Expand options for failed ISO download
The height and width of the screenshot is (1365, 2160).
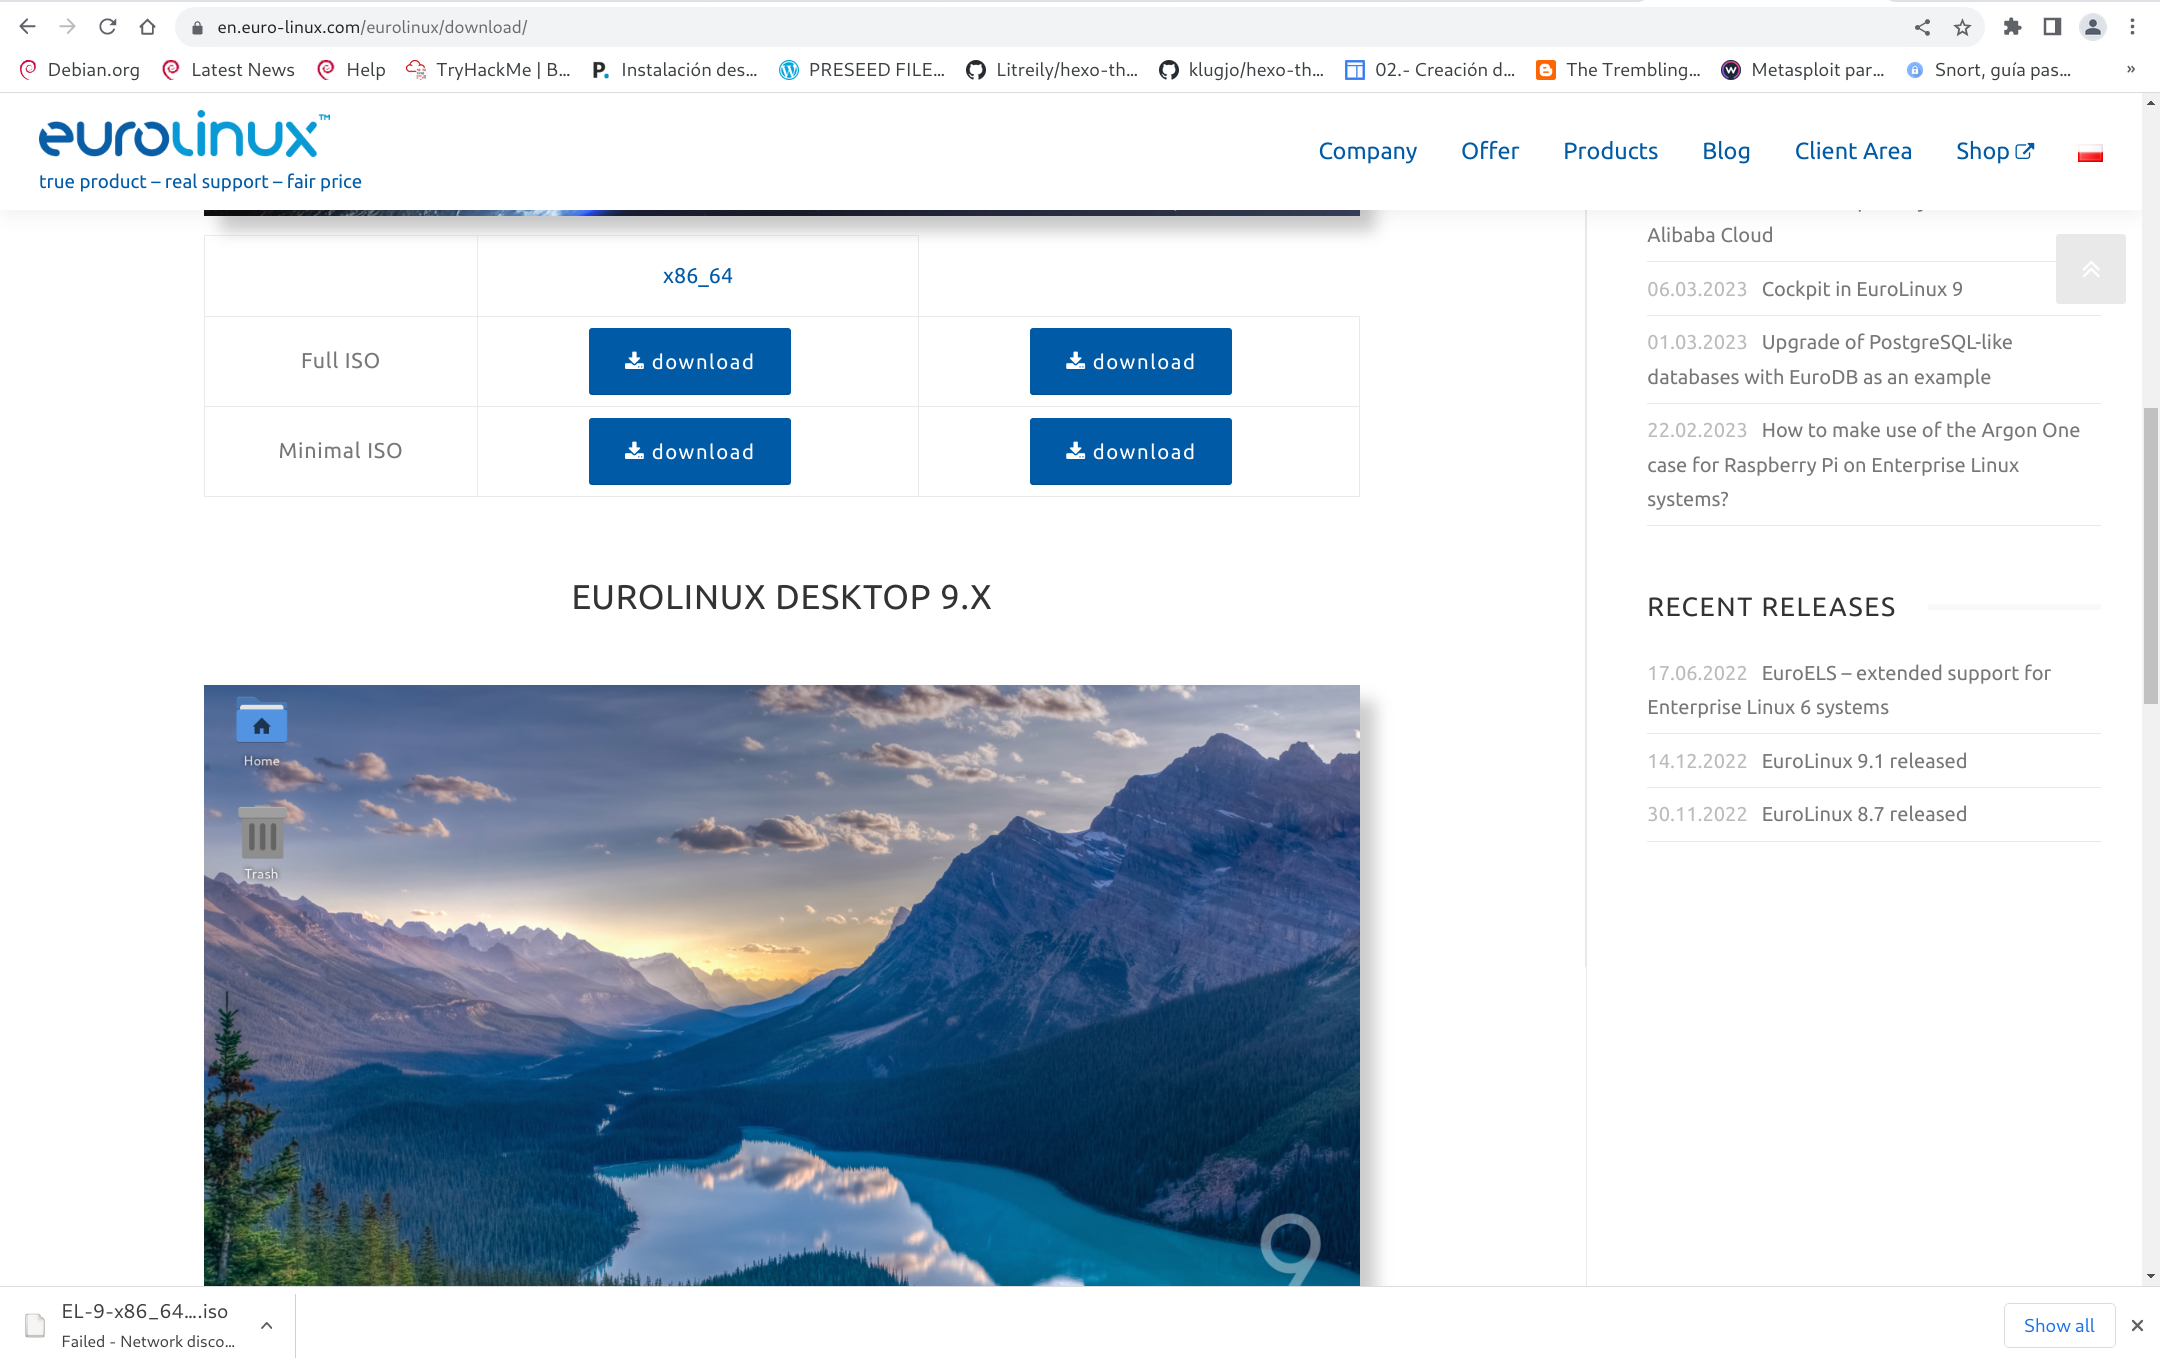[x=266, y=1326]
